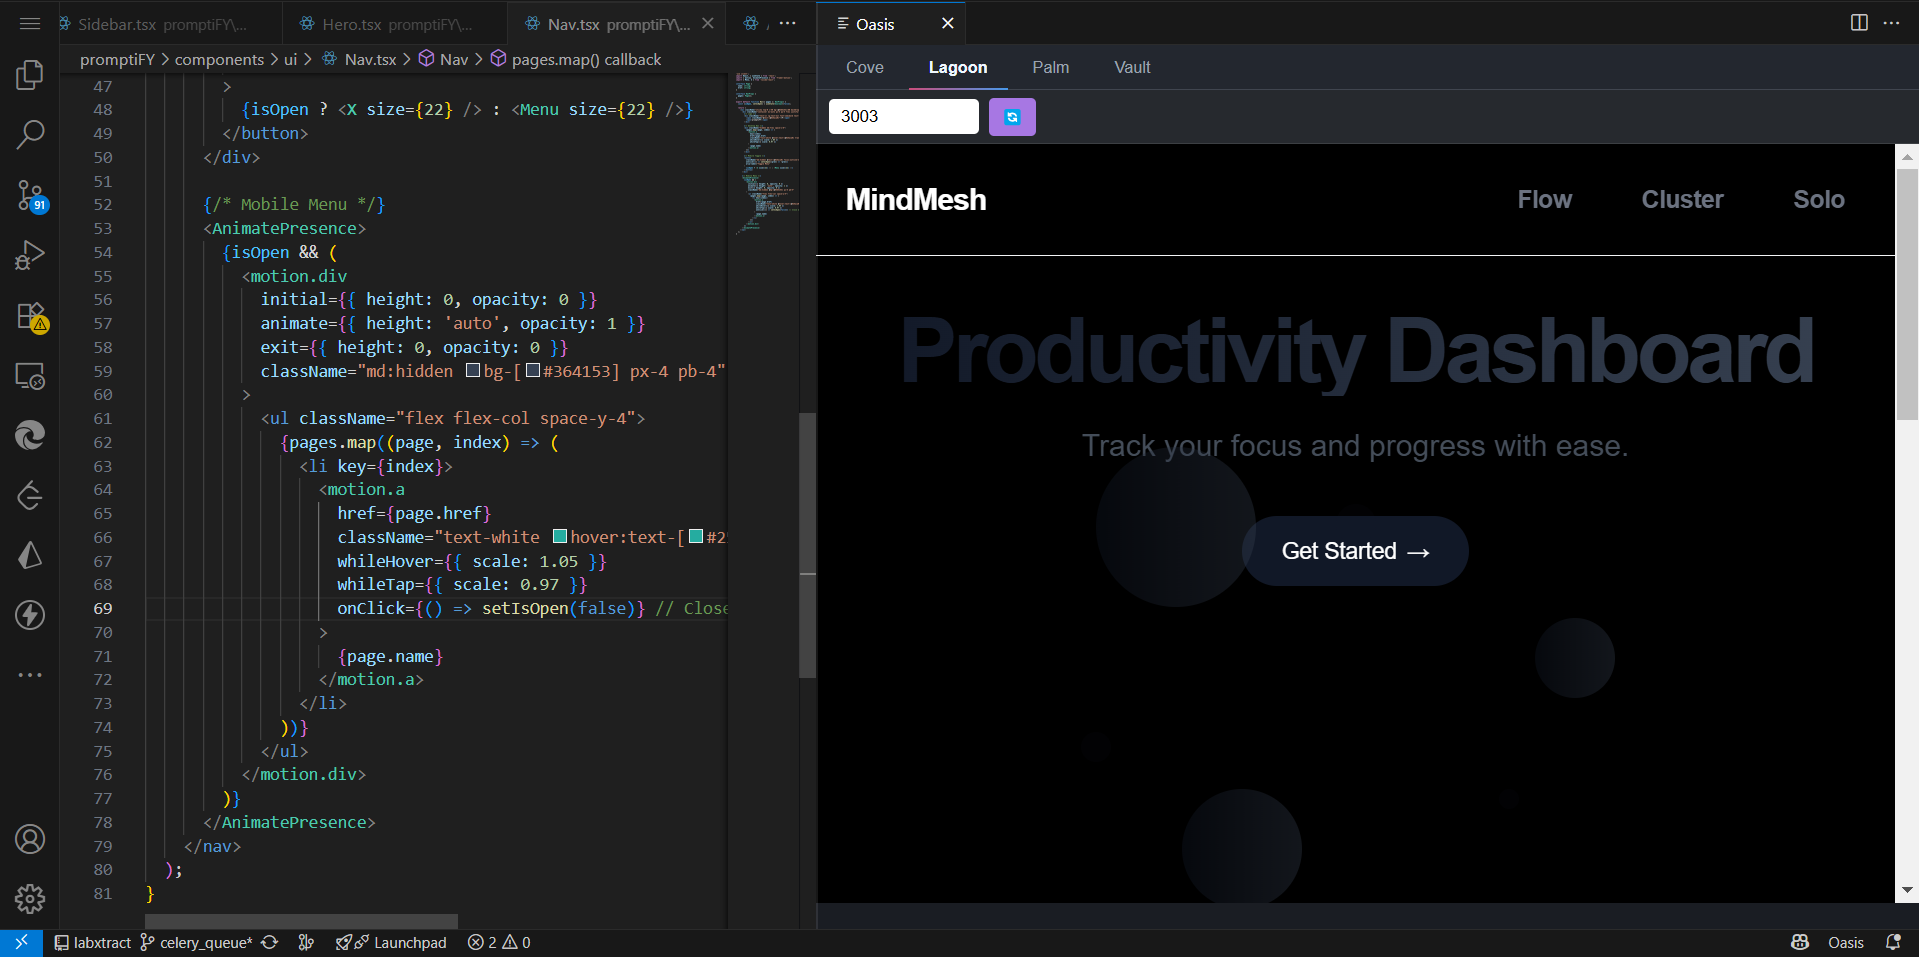The width and height of the screenshot is (1919, 957).
Task: Launch the Run and Debug panel
Action: (x=30, y=255)
